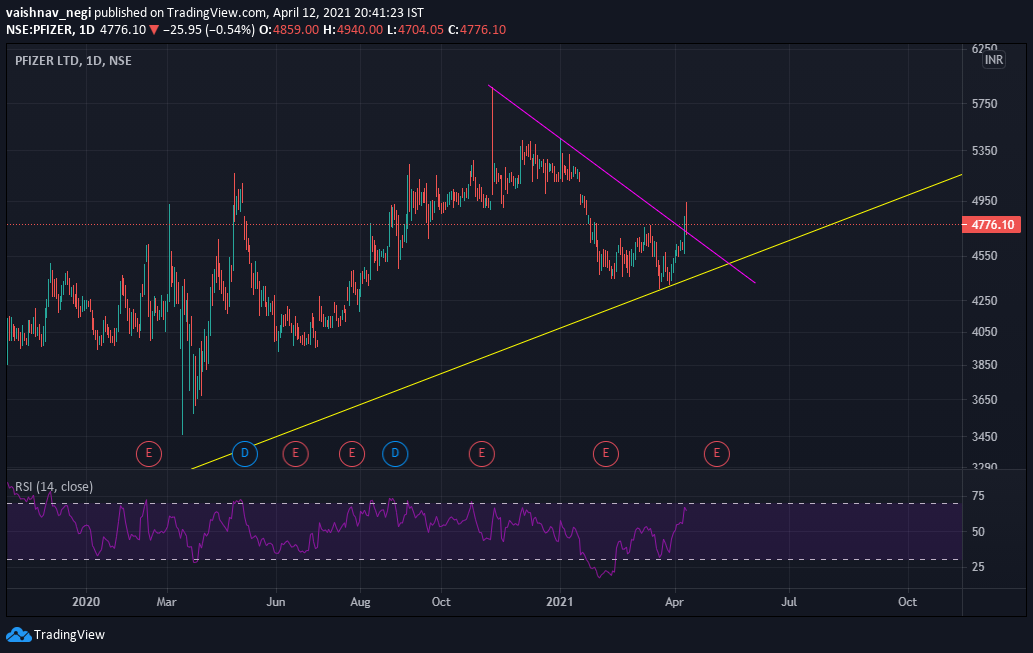This screenshot has height=653, width=1033.
Task: Click the Jul label on time axis
Action: [x=789, y=602]
